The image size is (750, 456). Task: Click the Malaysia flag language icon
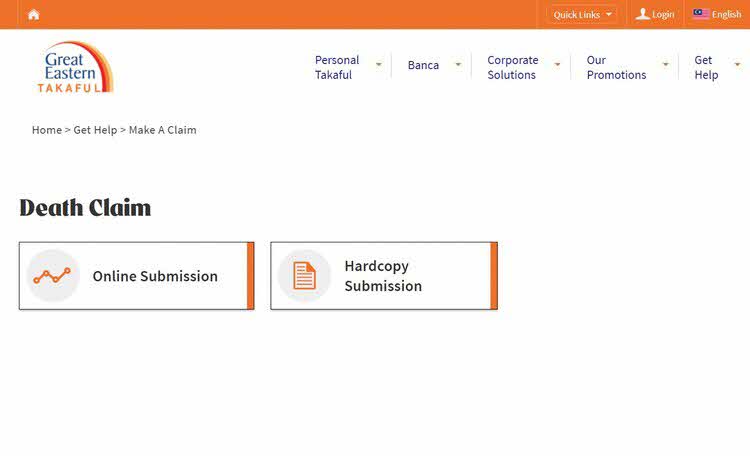point(700,14)
